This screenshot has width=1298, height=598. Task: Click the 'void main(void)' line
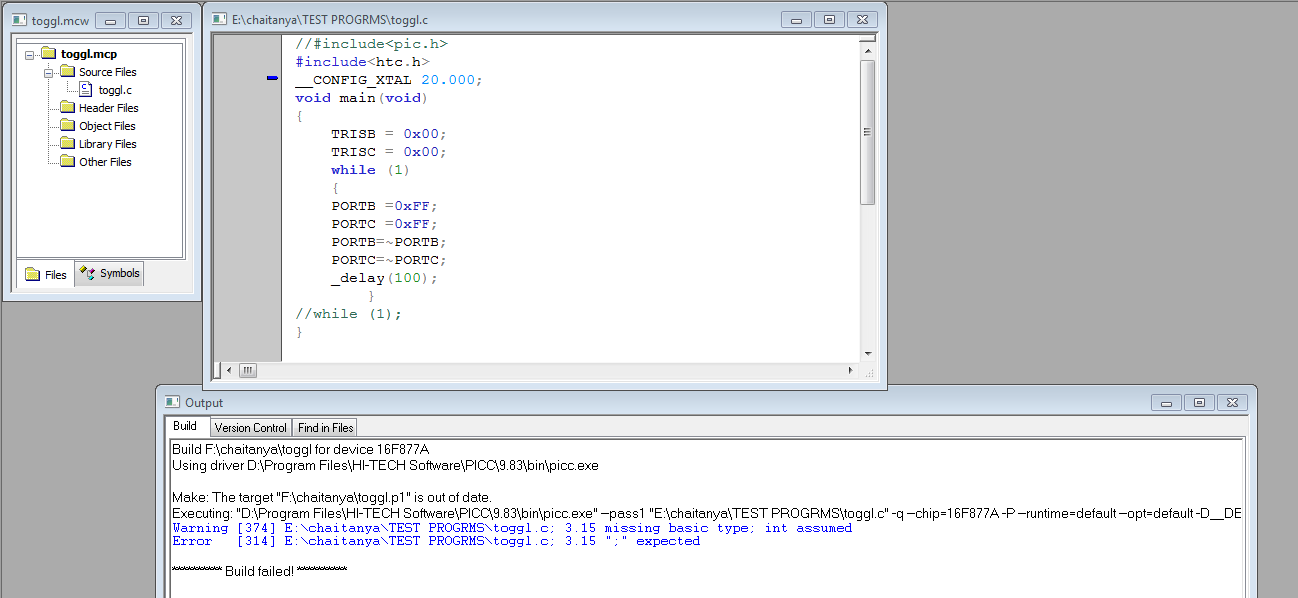(x=361, y=98)
